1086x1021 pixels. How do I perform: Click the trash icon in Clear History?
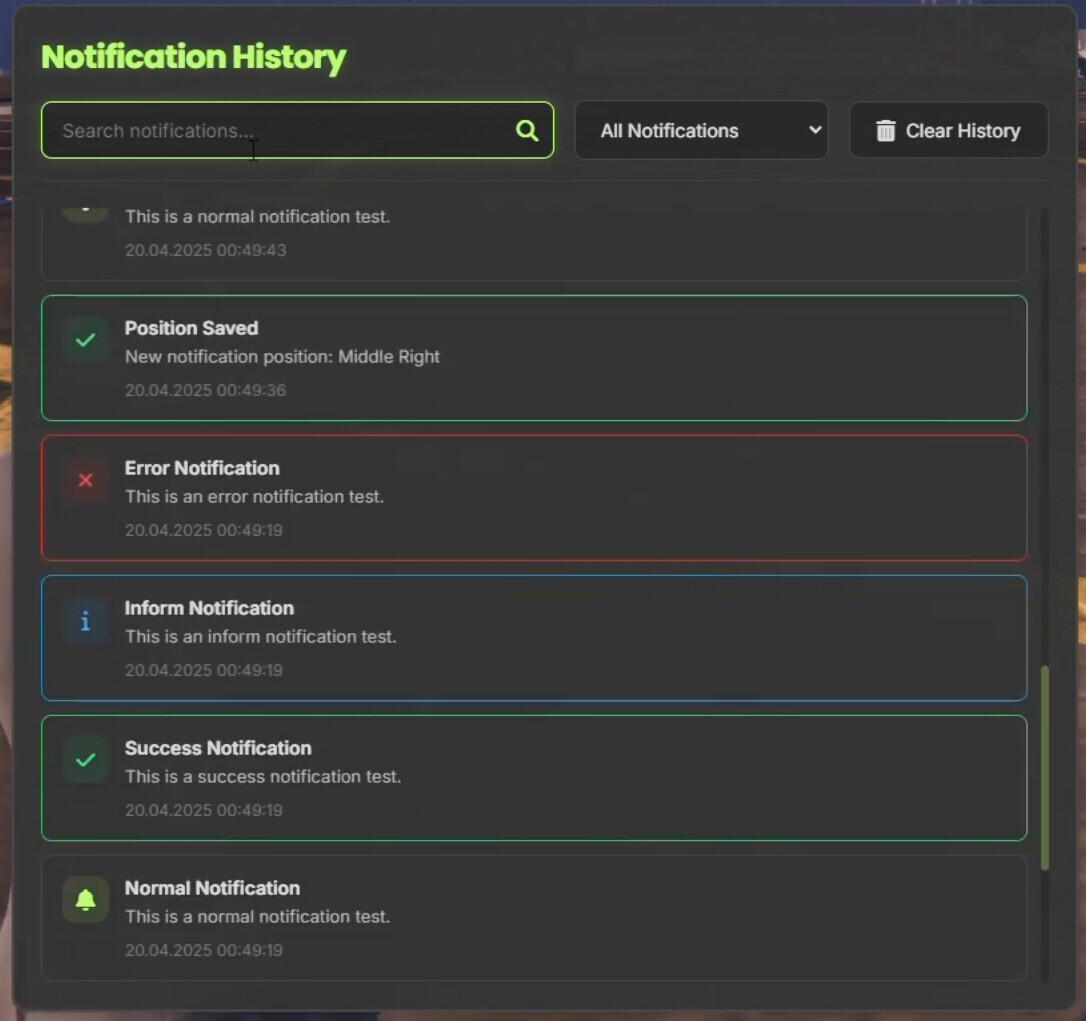point(885,130)
